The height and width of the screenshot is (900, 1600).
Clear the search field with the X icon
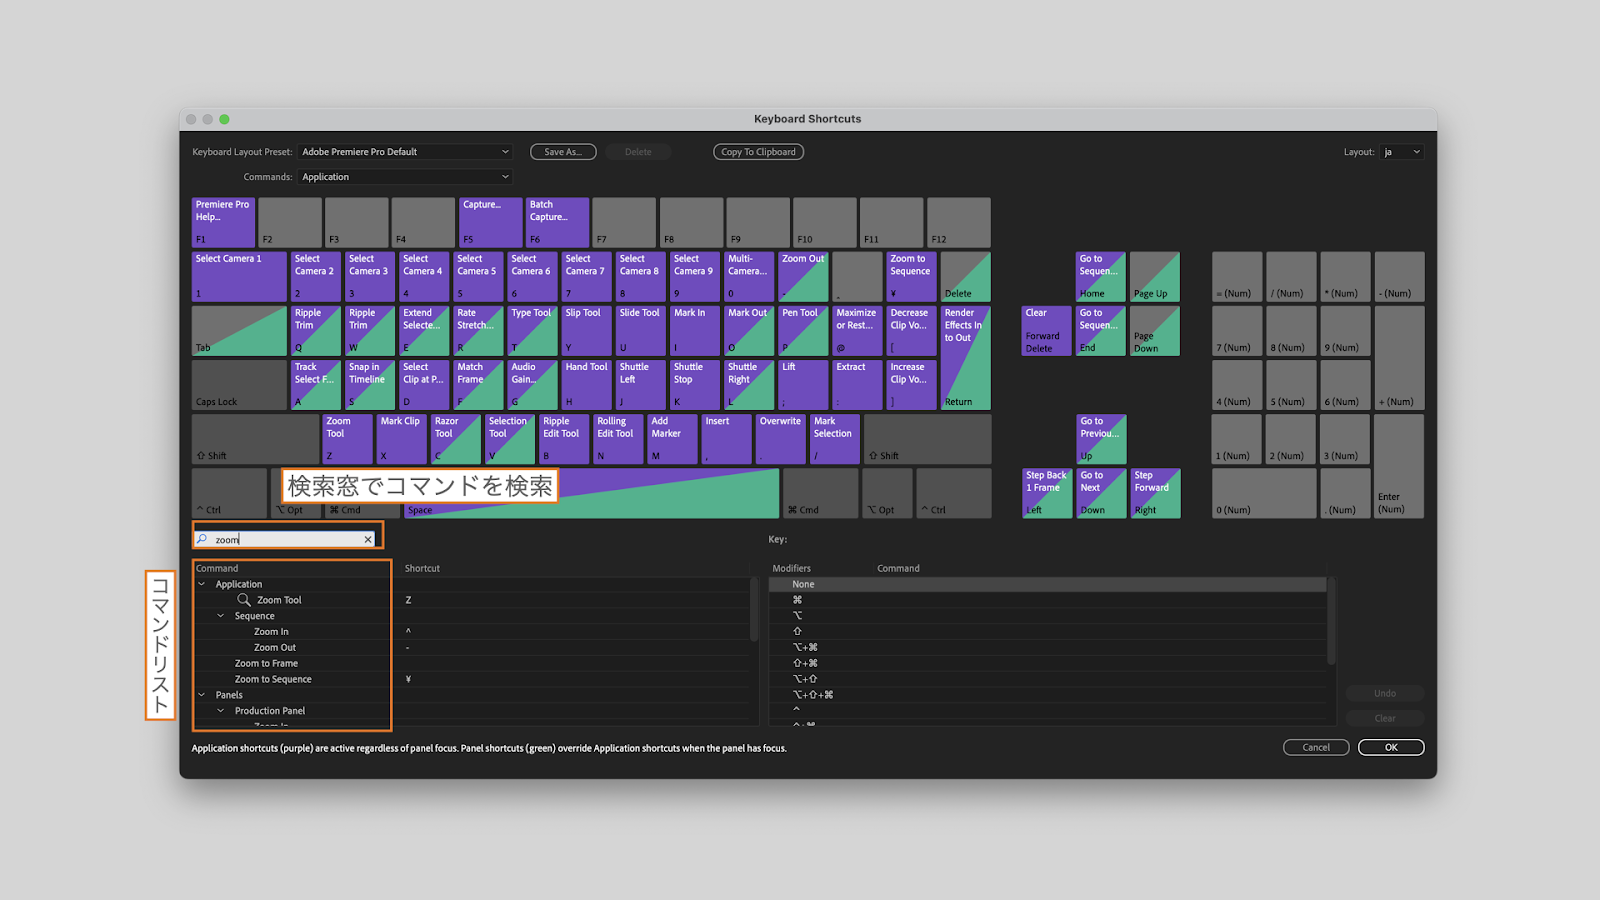368,539
